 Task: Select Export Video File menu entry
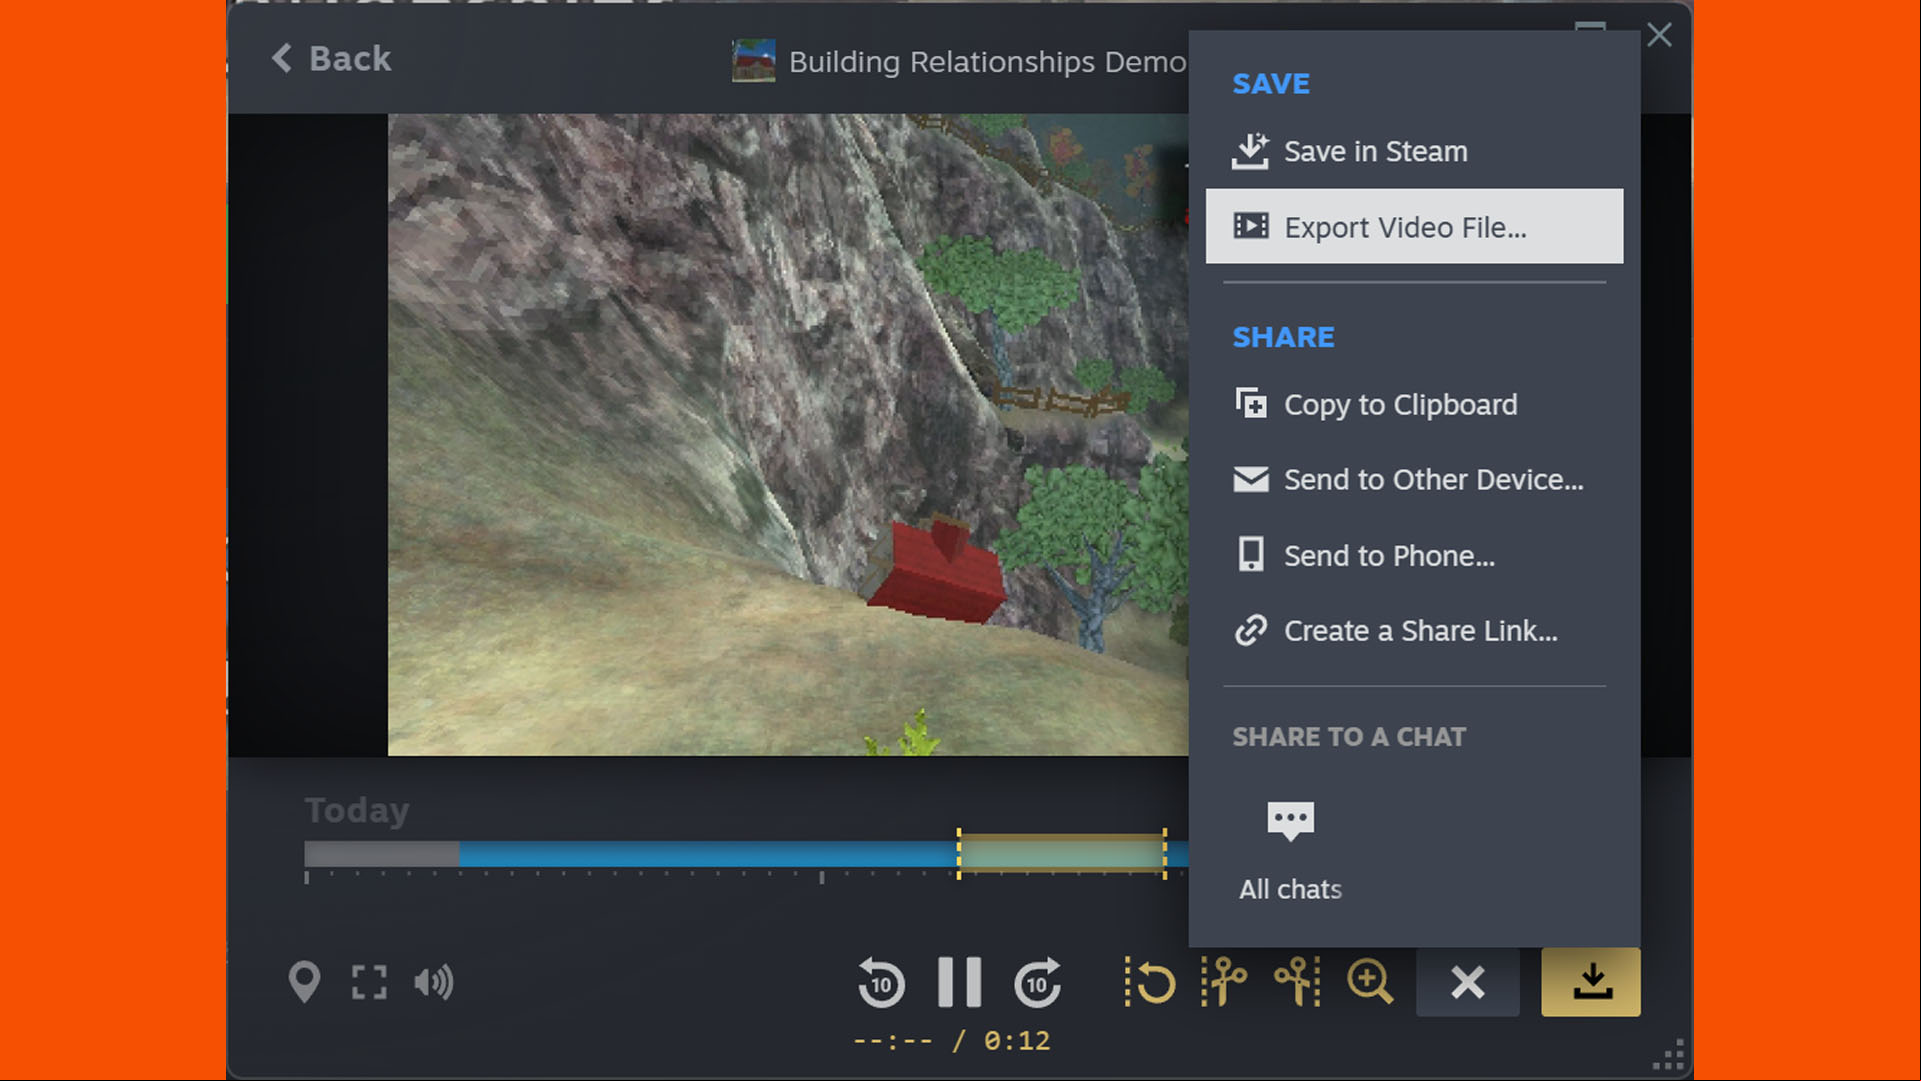(1414, 227)
